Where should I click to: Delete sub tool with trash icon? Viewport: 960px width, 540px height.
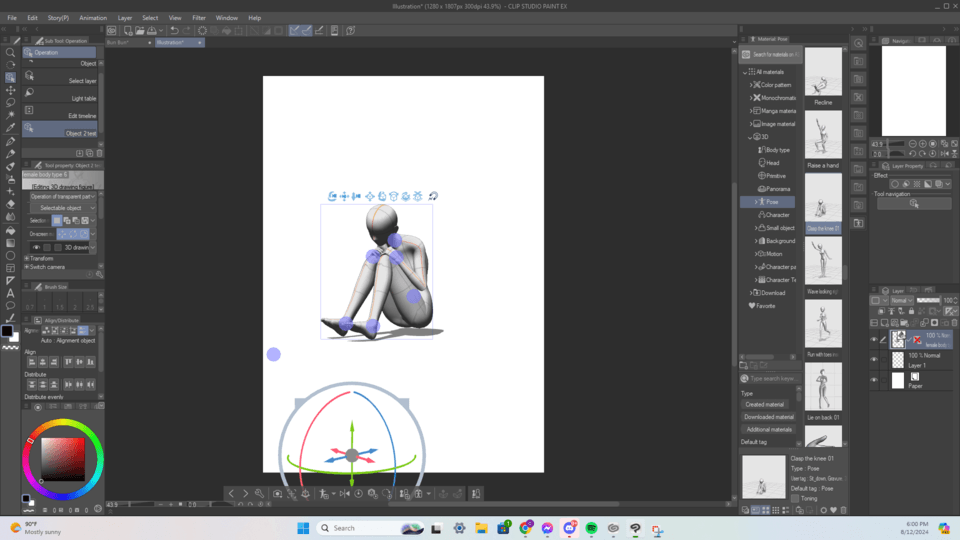(100, 153)
